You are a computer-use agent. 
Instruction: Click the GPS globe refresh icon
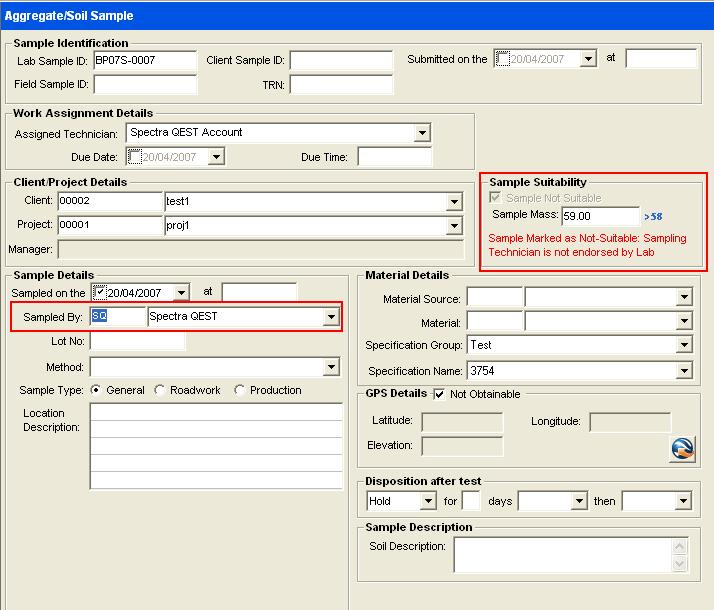pyautogui.click(x=682, y=449)
